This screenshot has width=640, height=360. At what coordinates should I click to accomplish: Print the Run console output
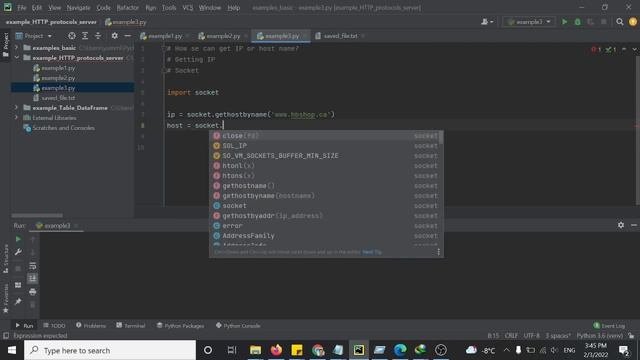click(33, 292)
